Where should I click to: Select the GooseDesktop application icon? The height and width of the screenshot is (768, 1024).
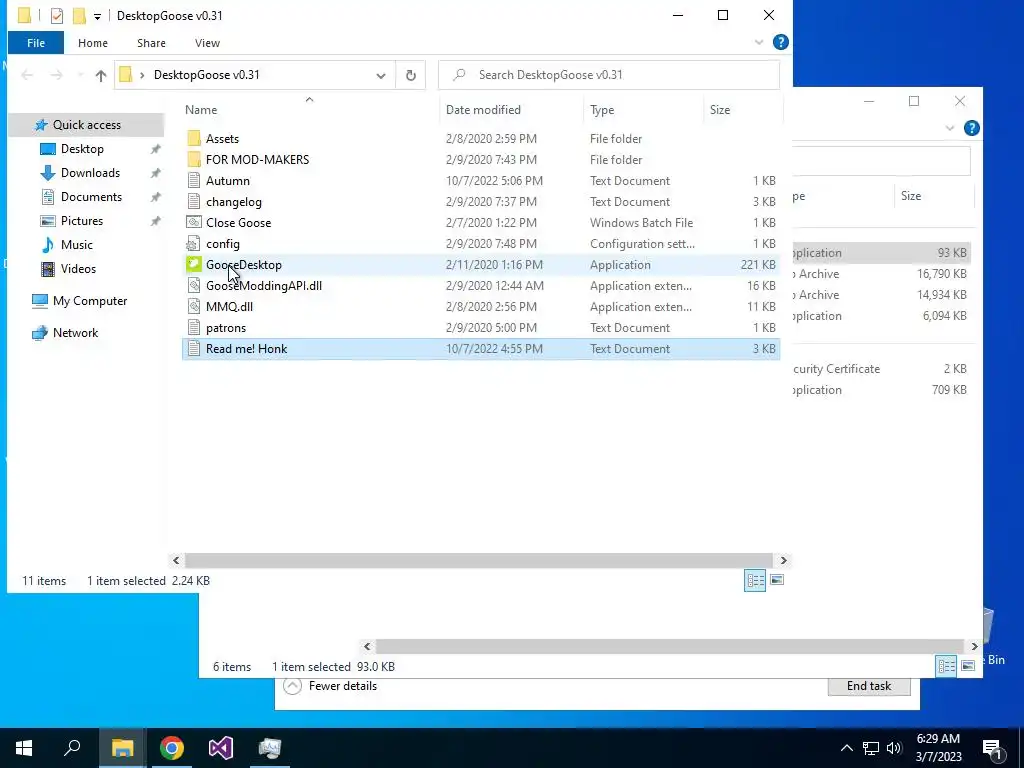point(193,264)
